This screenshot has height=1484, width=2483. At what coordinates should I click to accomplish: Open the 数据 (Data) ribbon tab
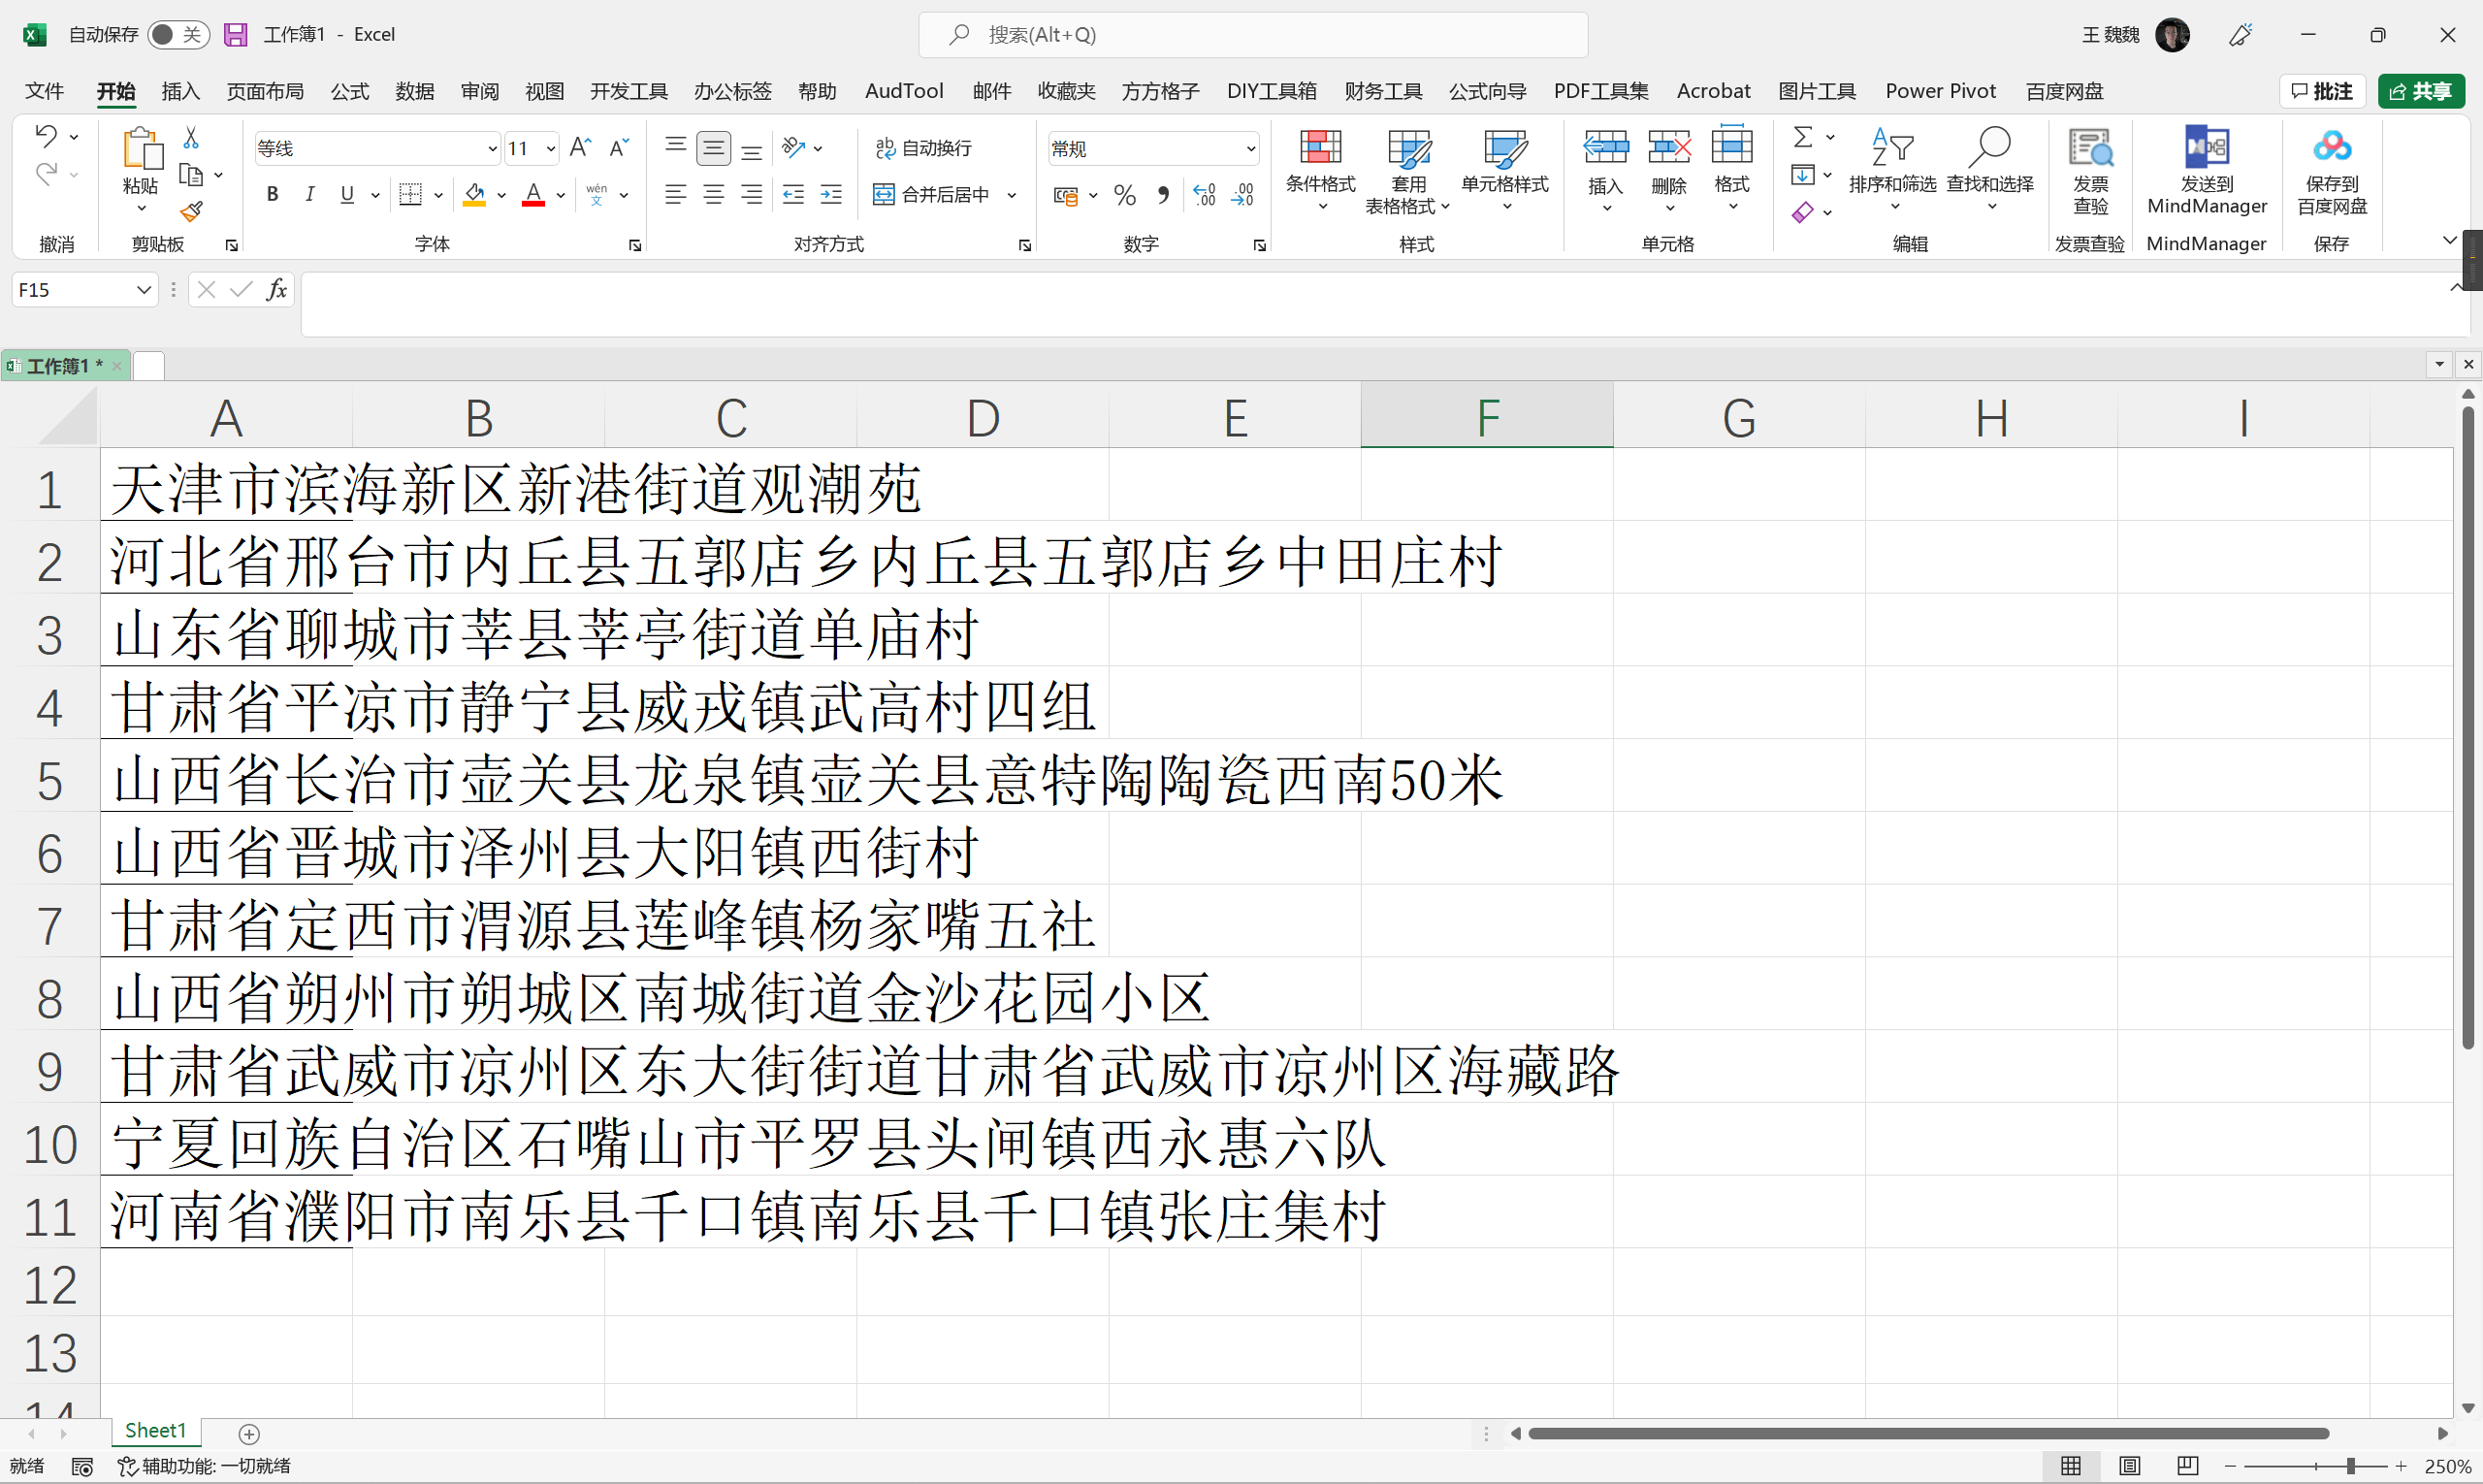click(x=414, y=91)
